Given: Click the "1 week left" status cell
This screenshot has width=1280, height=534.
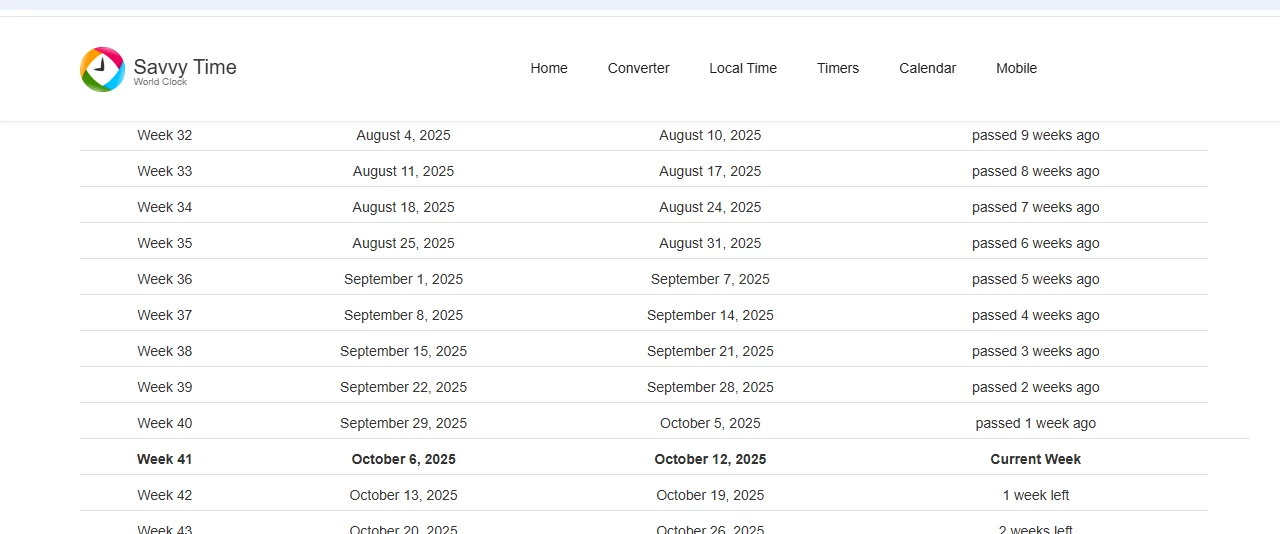Looking at the screenshot, I should coord(1035,495).
